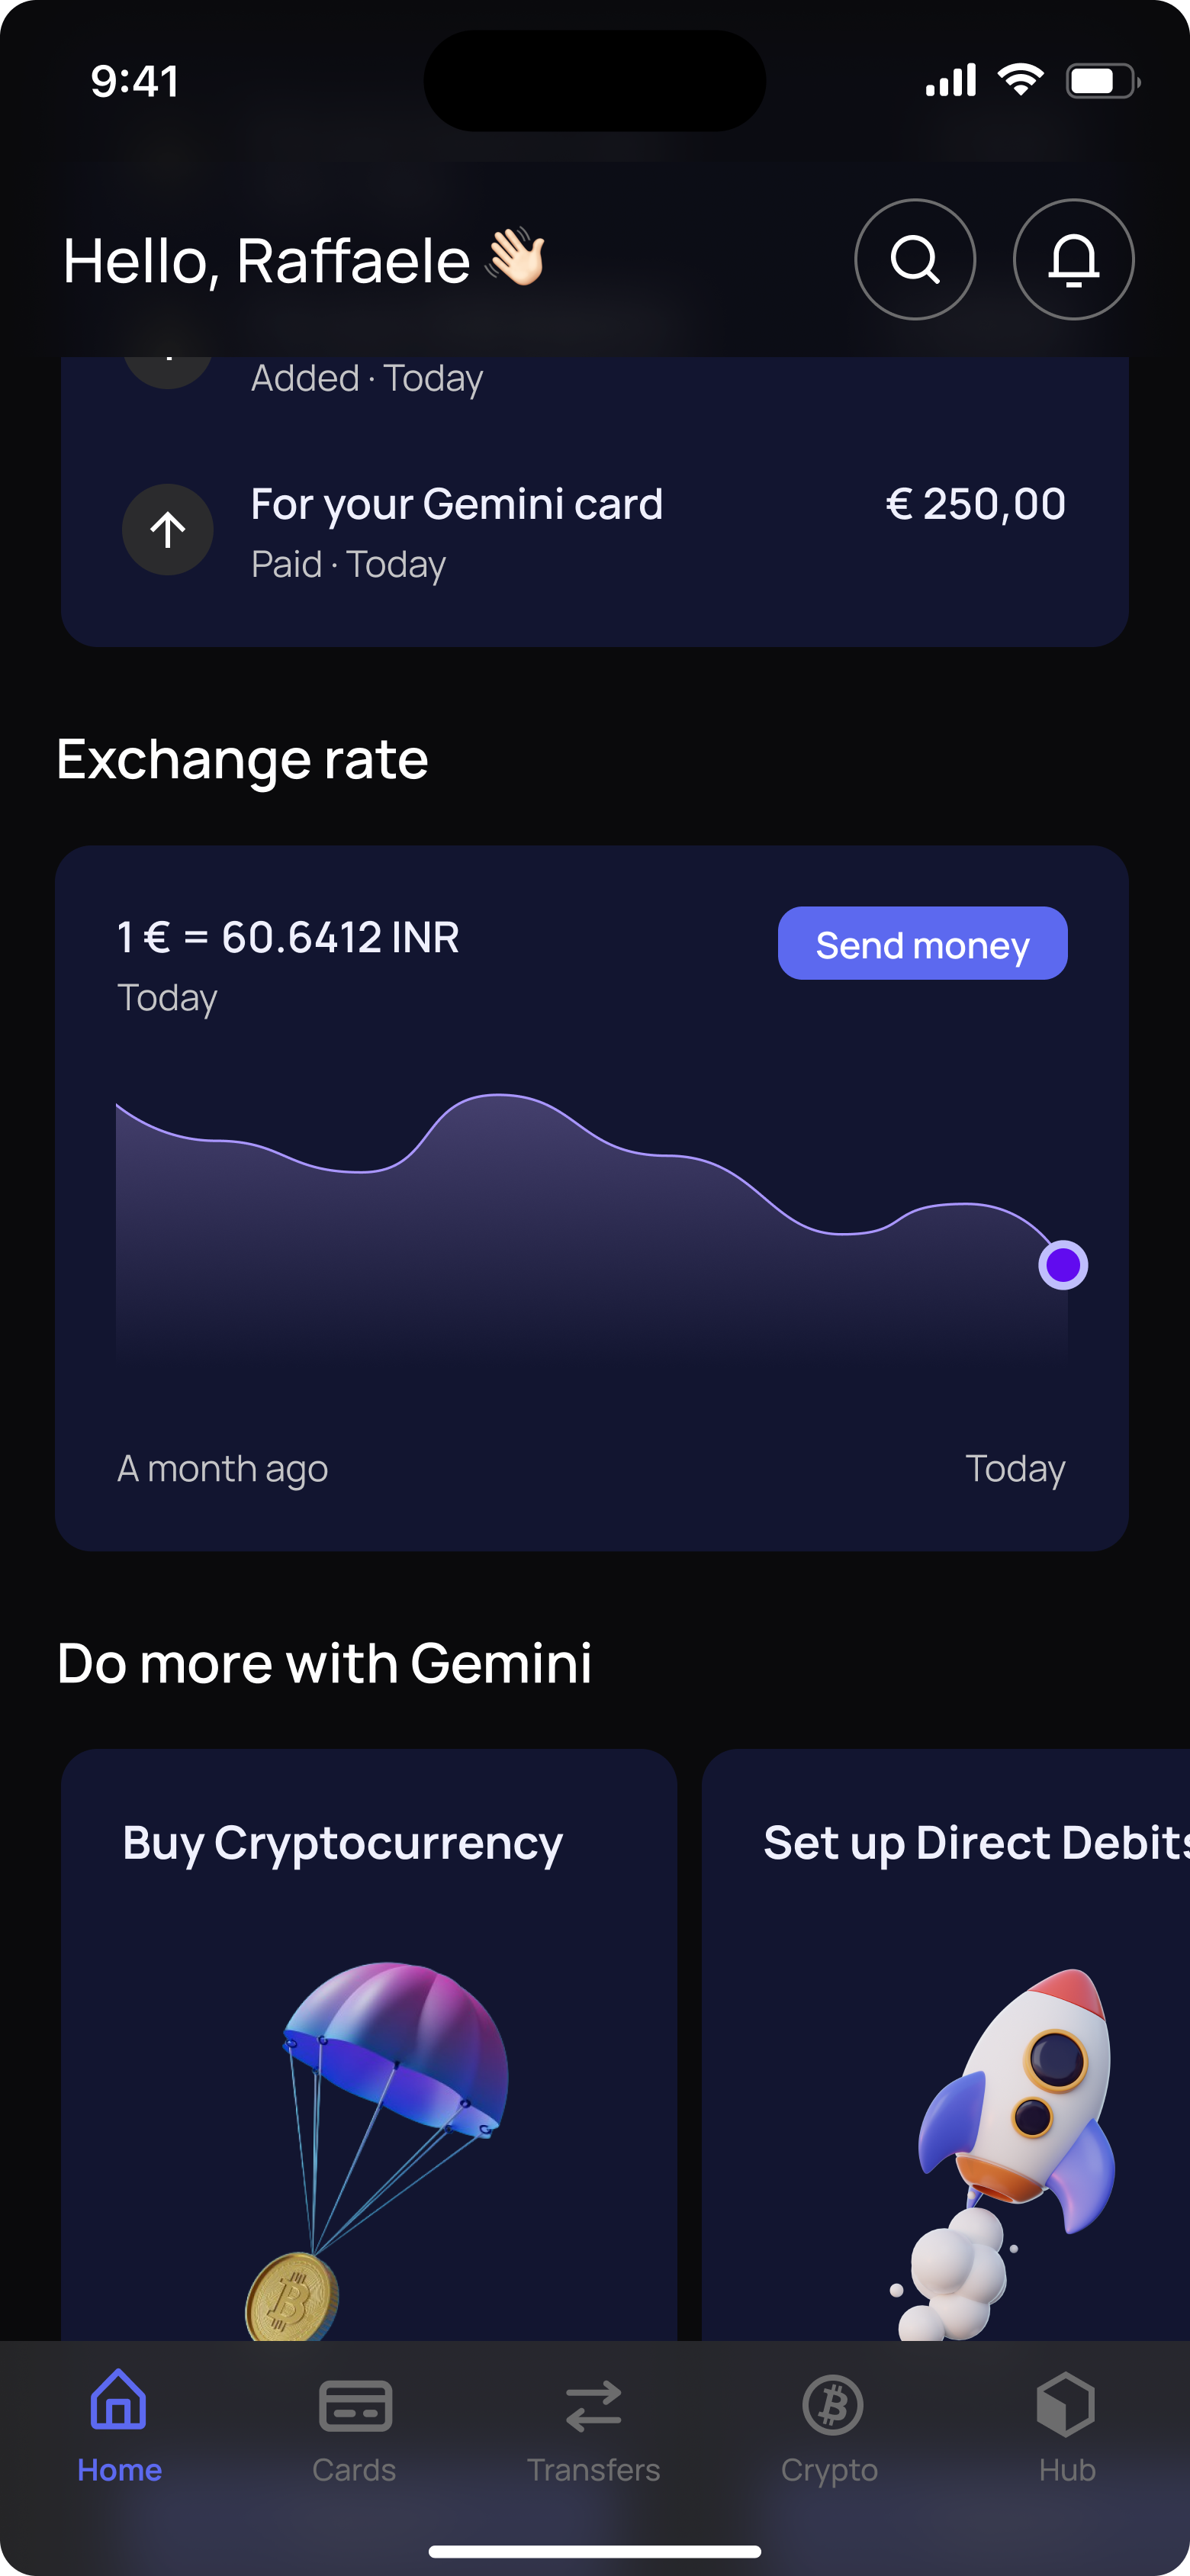This screenshot has width=1190, height=2576.
Task: Tap the "For your Gemini card" transaction
Action: (x=456, y=504)
